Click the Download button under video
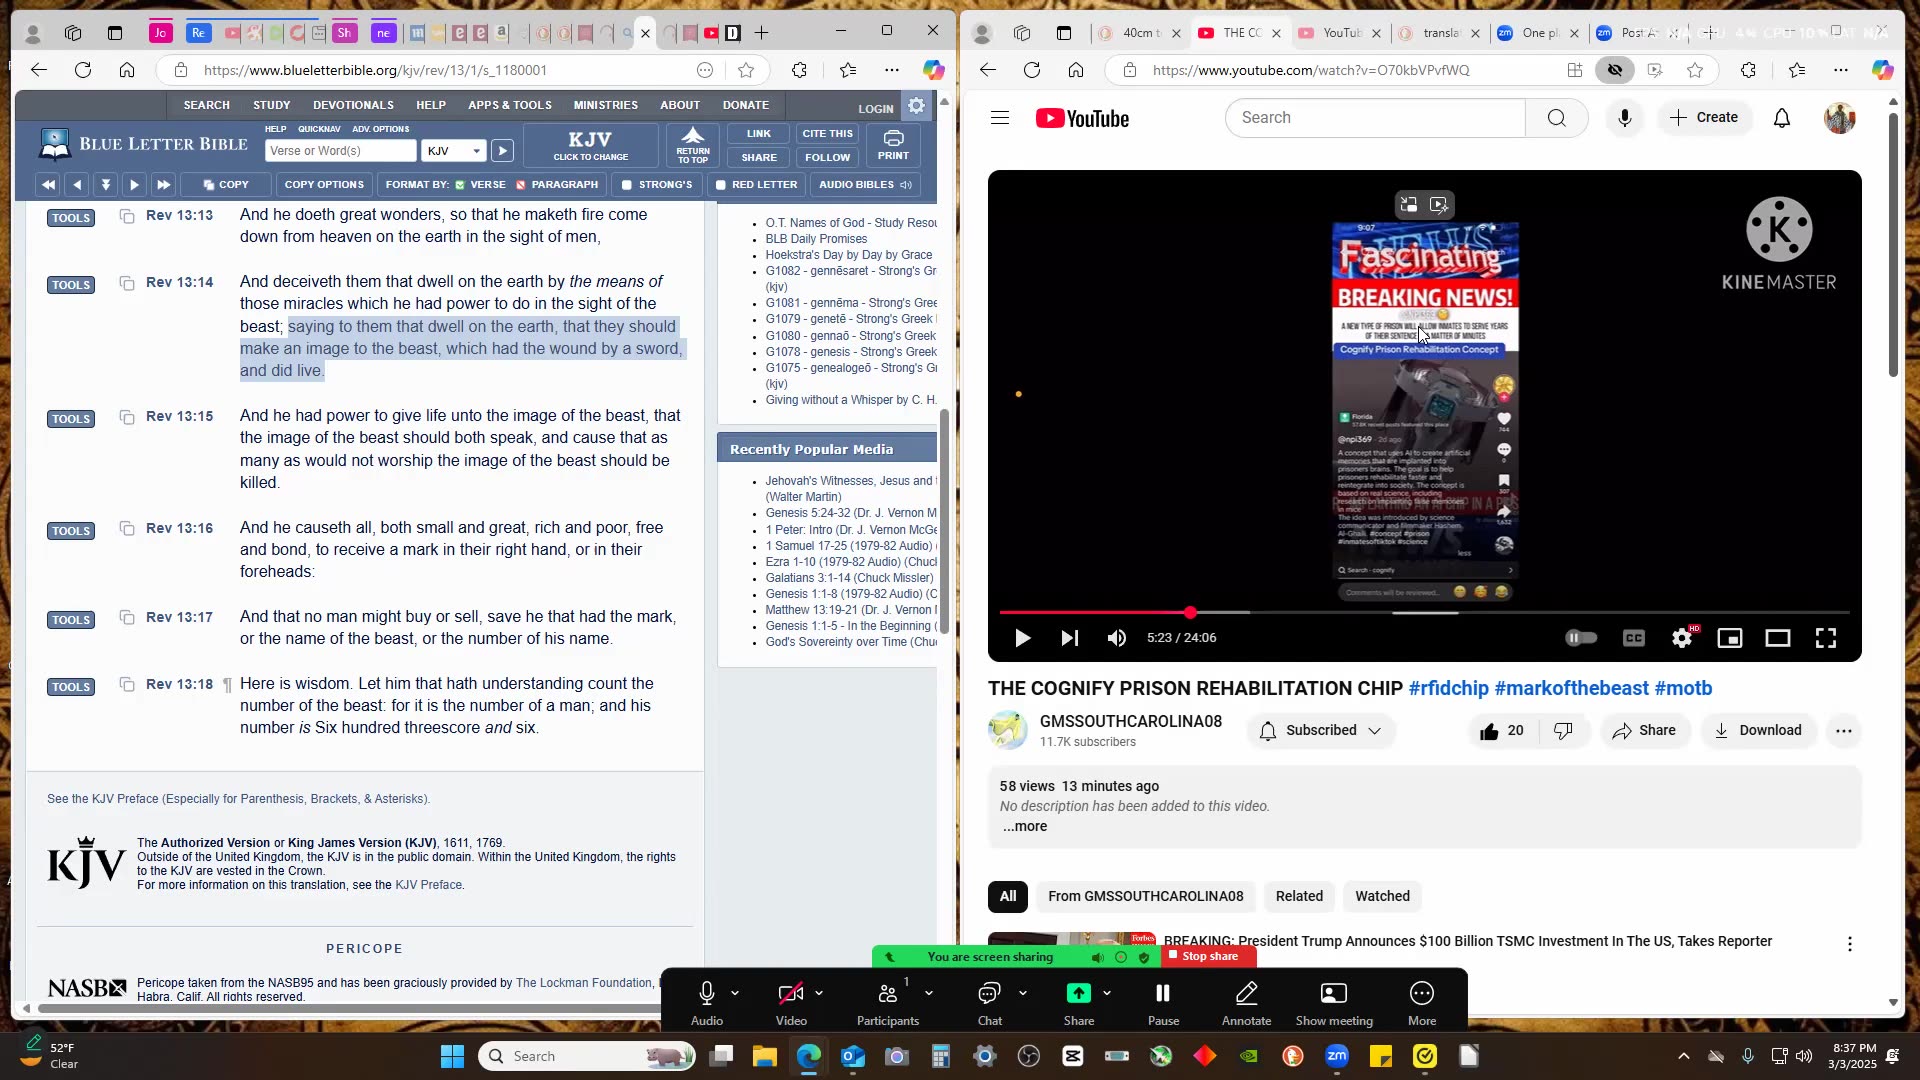Image resolution: width=1920 pixels, height=1080 pixels. point(1757,731)
